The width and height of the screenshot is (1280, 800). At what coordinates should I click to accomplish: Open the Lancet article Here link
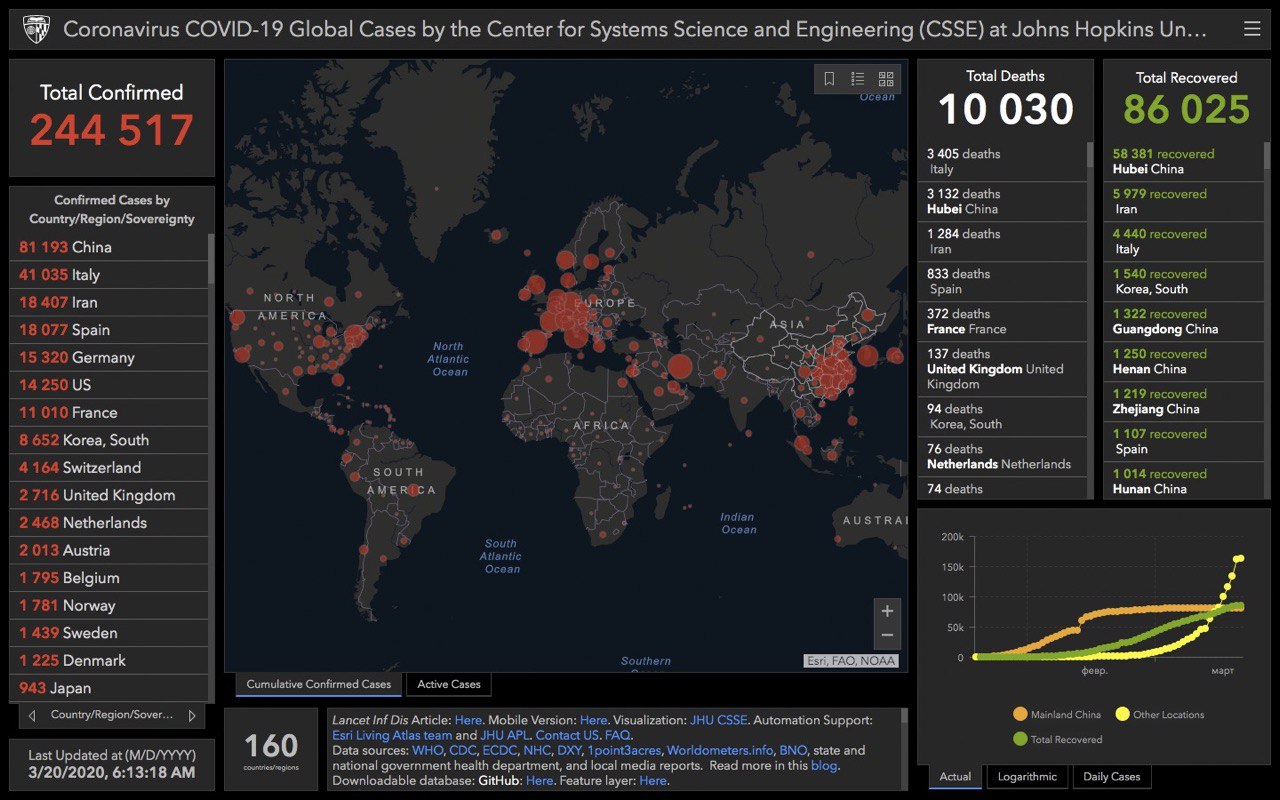pos(468,720)
